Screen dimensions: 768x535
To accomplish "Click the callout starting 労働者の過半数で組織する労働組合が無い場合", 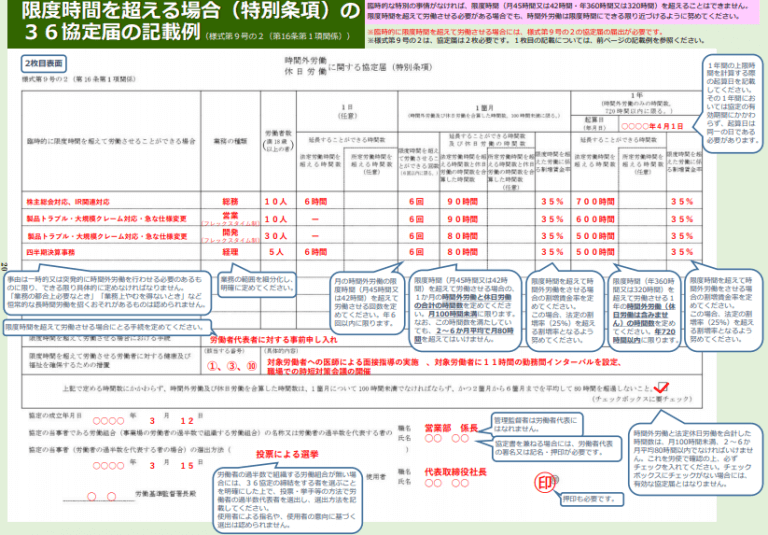I will [288, 500].
